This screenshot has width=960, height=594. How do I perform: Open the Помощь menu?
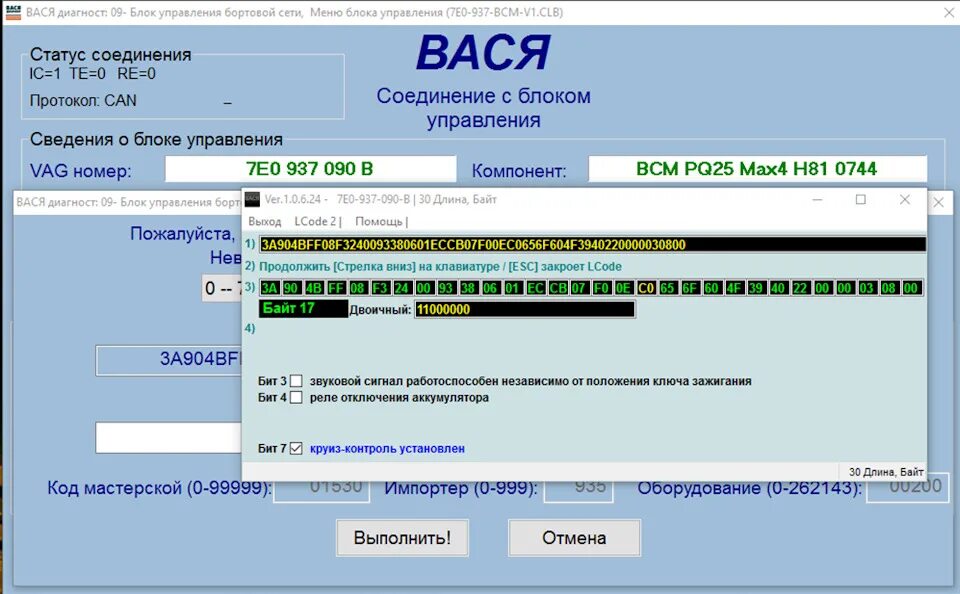[379, 221]
